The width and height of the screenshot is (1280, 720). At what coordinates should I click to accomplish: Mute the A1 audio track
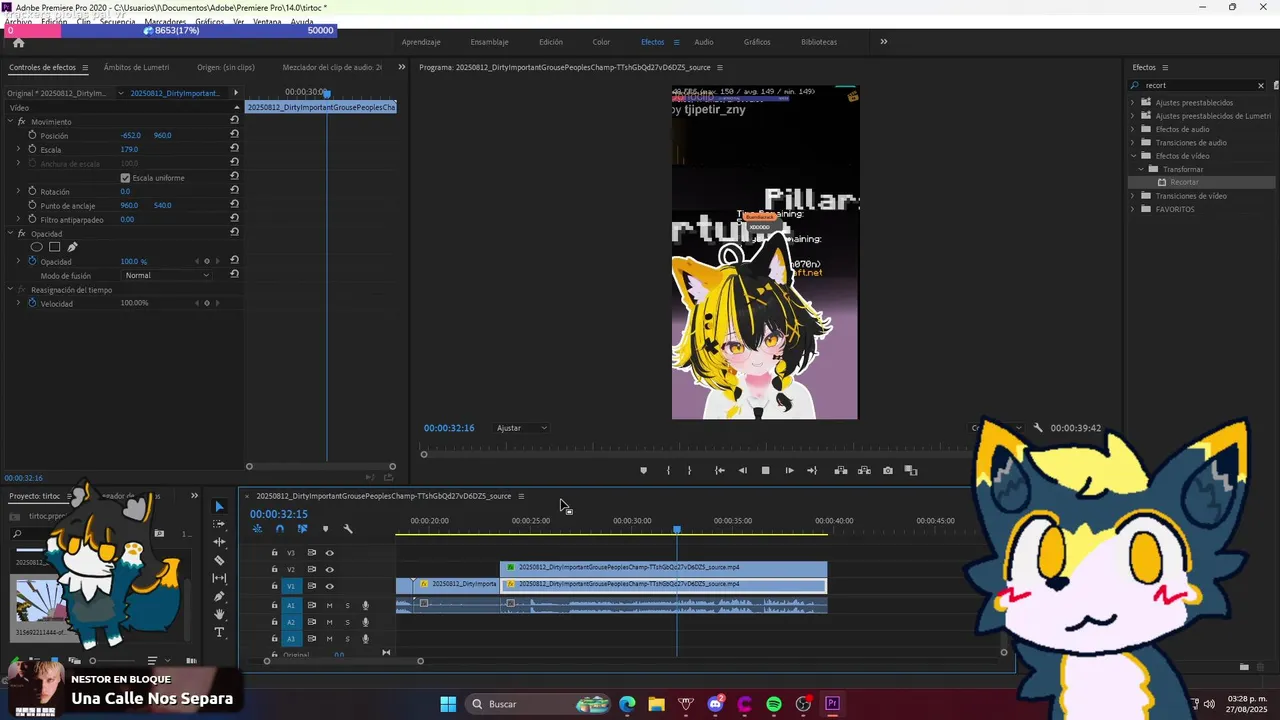pyautogui.click(x=329, y=605)
